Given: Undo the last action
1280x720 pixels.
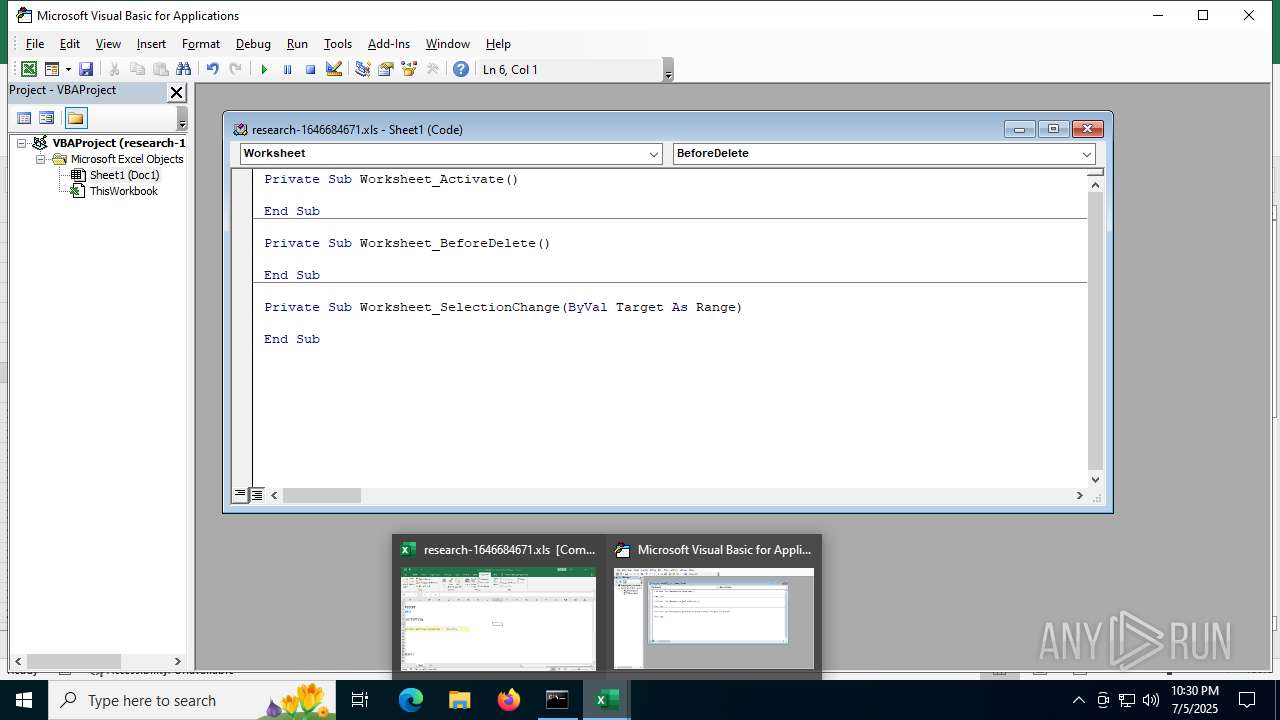Looking at the screenshot, I should [x=212, y=69].
